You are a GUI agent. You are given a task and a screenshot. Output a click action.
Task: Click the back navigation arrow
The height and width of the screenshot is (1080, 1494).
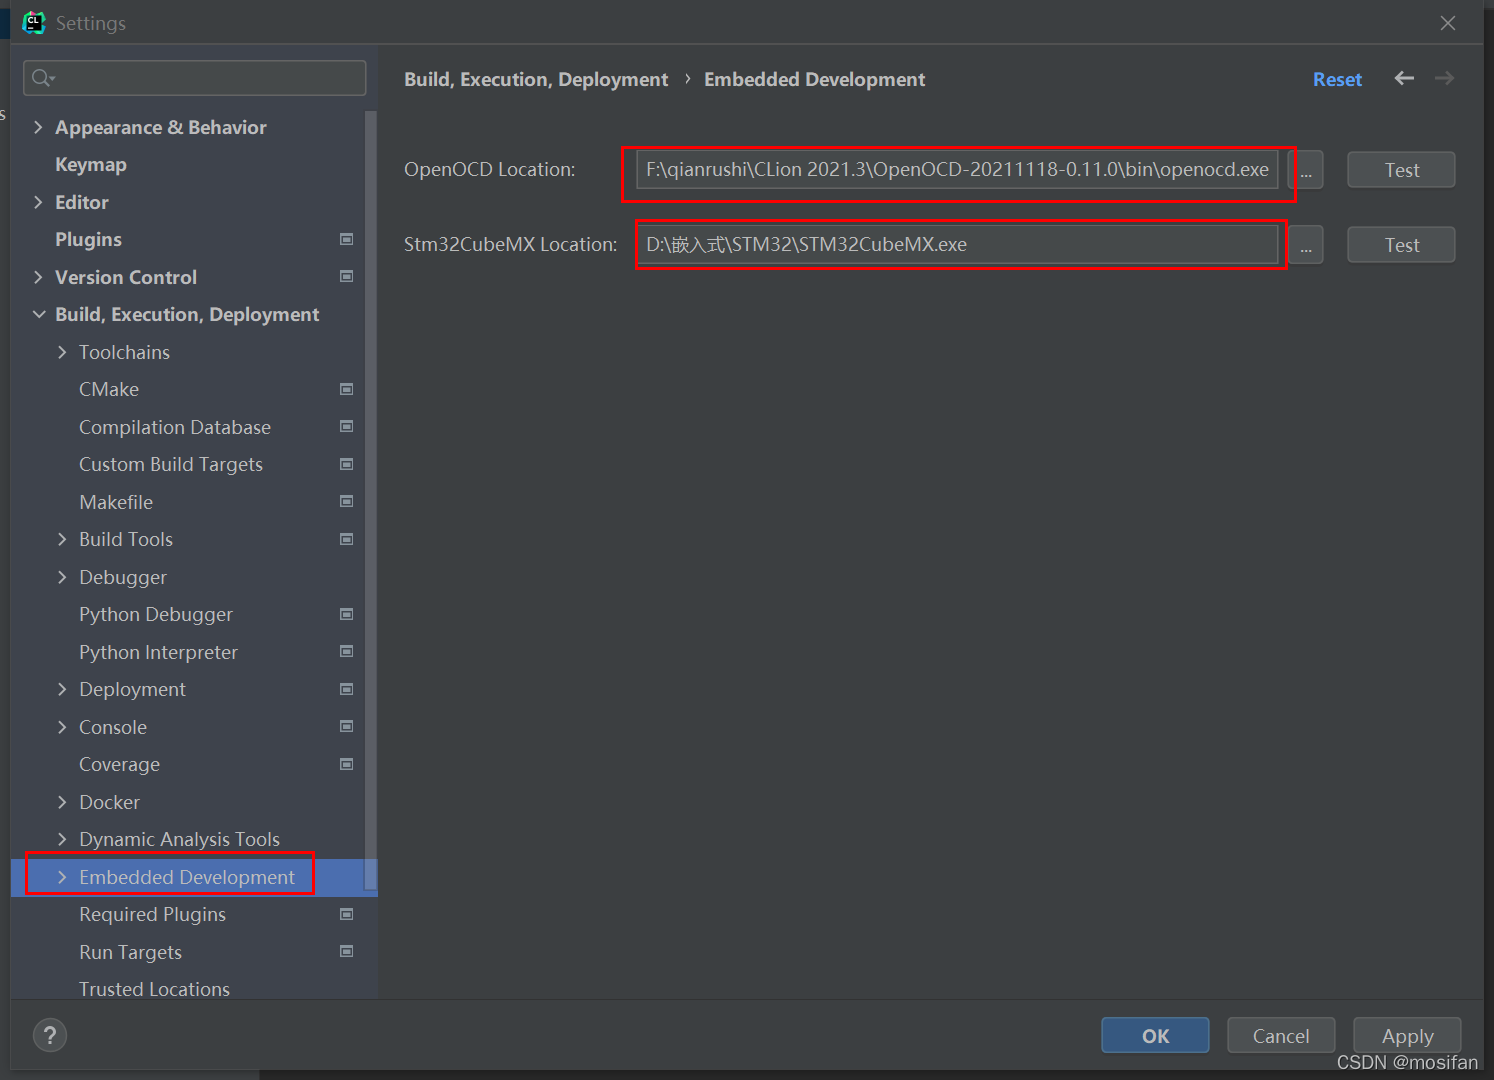click(x=1404, y=78)
